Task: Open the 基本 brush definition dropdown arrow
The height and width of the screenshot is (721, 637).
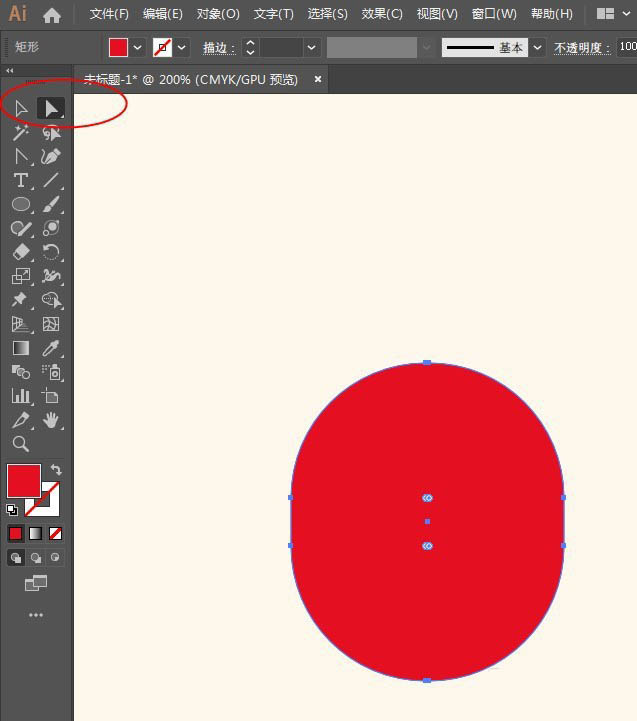Action: [x=537, y=47]
